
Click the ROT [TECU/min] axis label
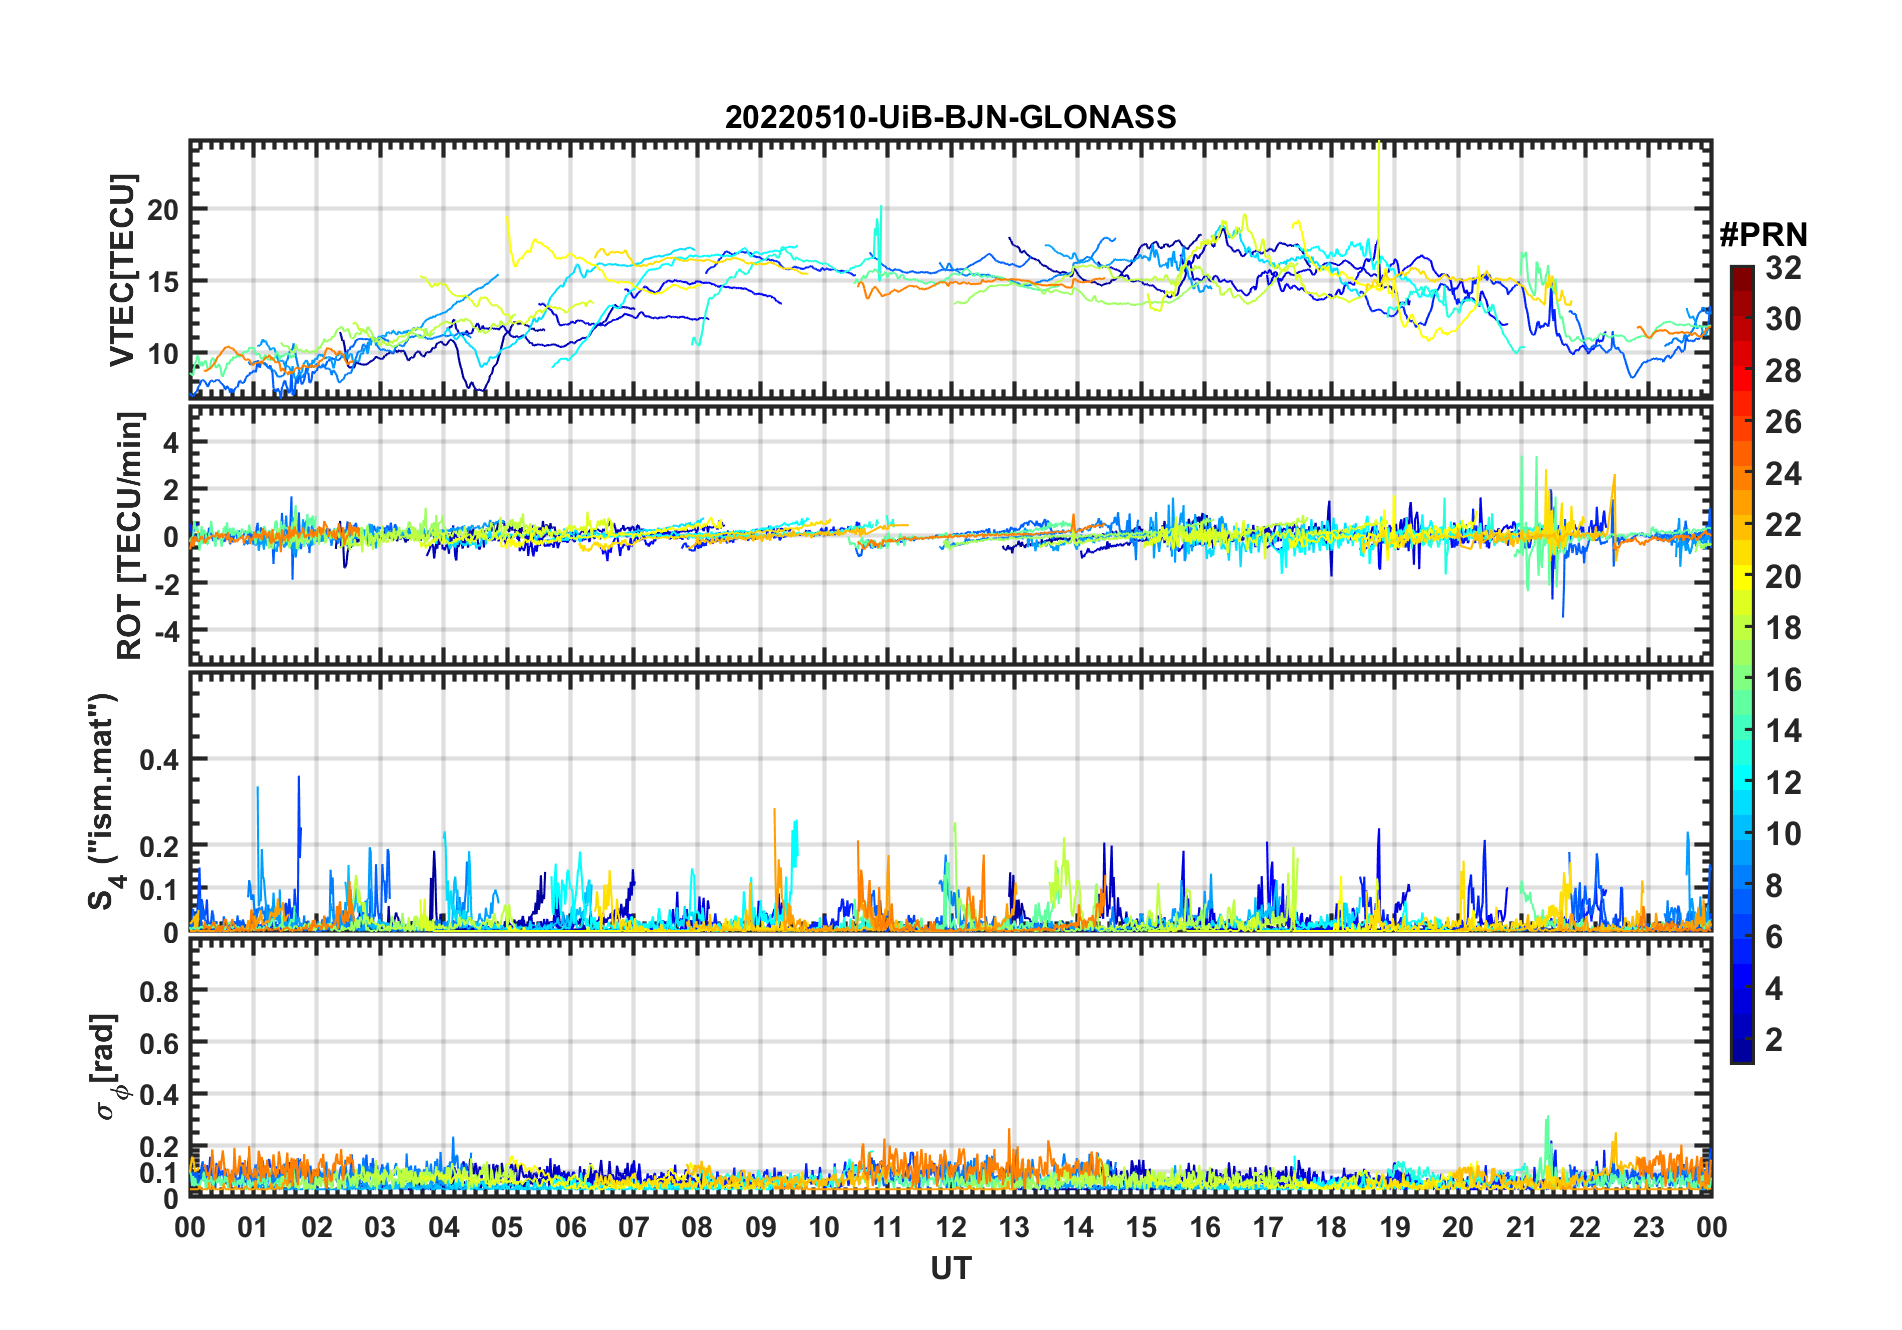[130, 535]
